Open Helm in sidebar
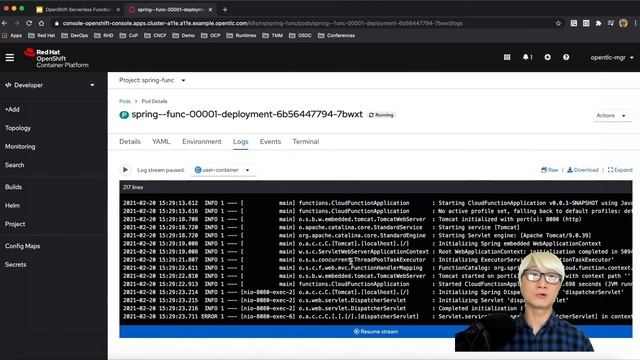The image size is (640, 360). pos(12,205)
